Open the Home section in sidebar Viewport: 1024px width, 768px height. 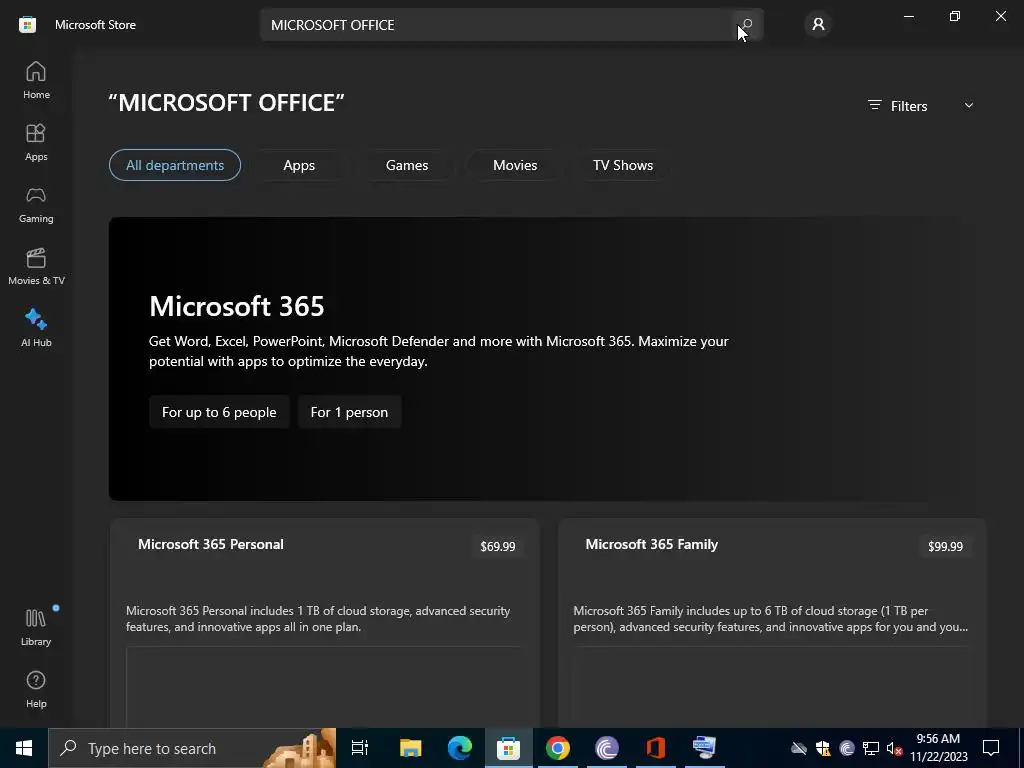coord(36,81)
